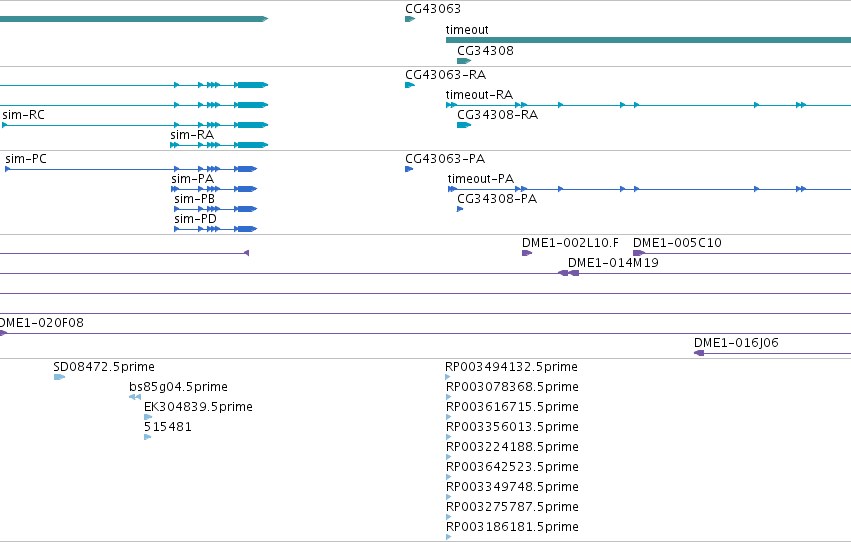Click the CG34308-PA protein arrow glyph
Viewport: 851px width, 542px height.
[x=460, y=209]
